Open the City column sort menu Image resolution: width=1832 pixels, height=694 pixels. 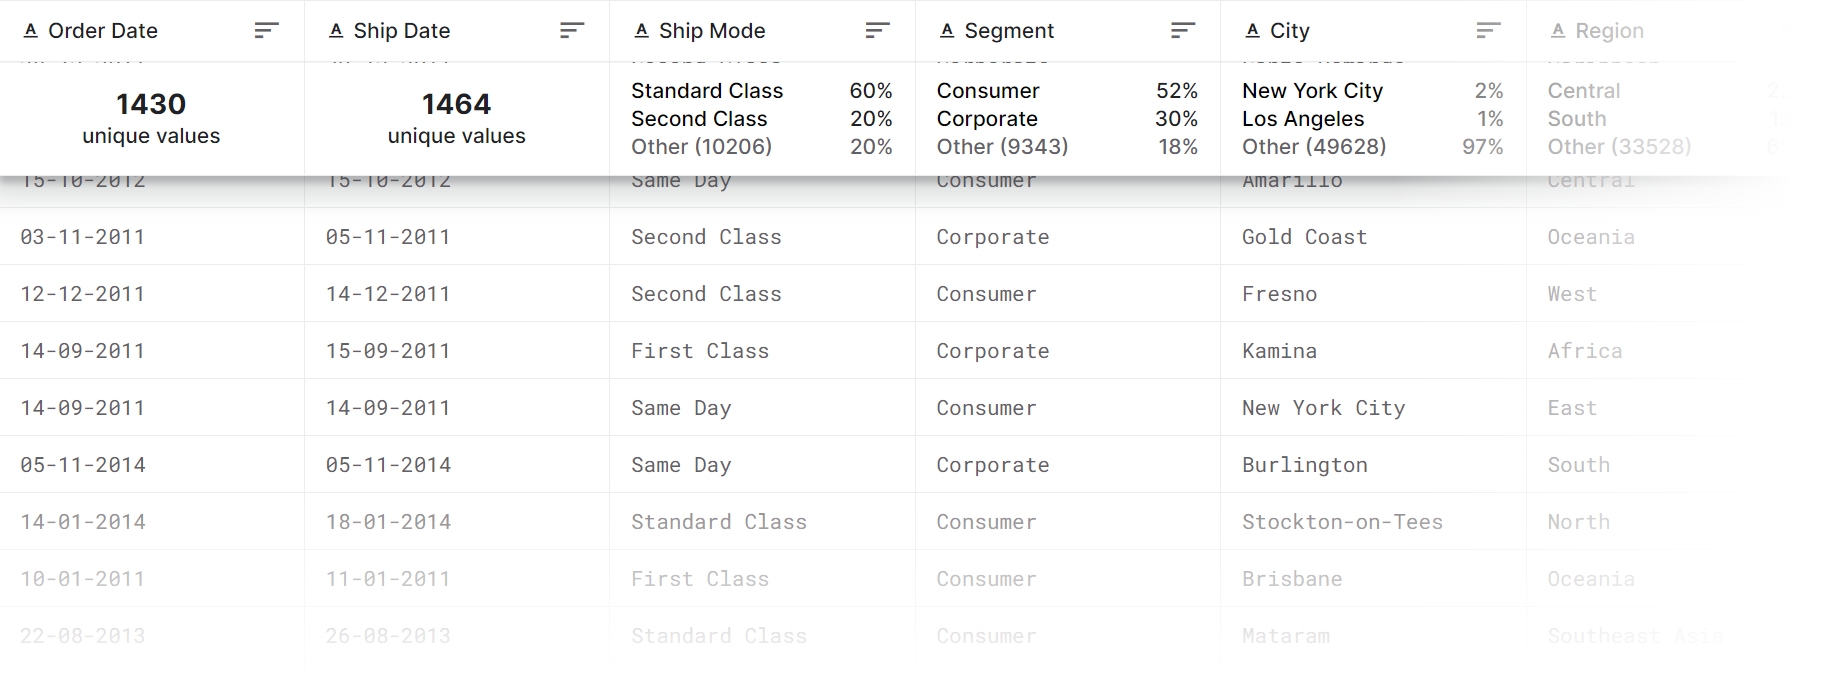(x=1488, y=31)
